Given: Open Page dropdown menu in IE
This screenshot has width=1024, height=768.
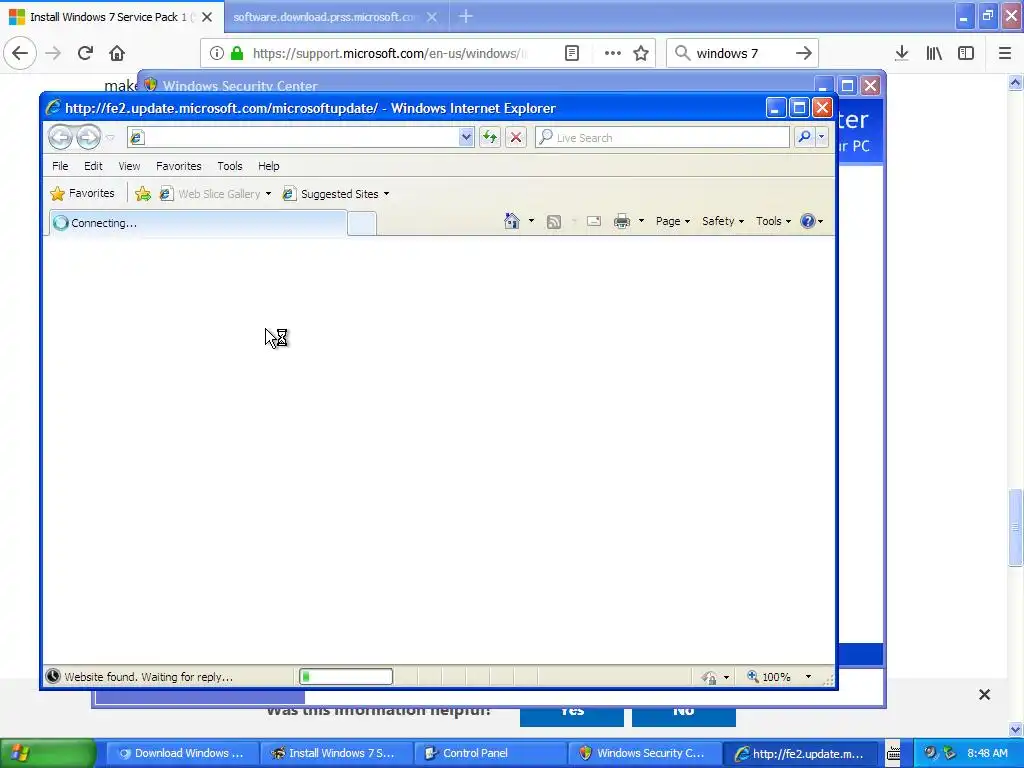Looking at the screenshot, I should coord(673,221).
